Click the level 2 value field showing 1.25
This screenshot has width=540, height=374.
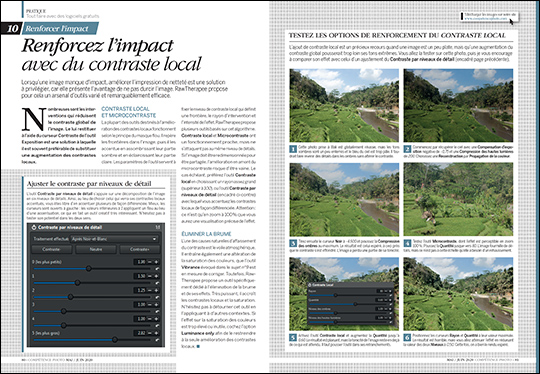[x=141, y=291]
